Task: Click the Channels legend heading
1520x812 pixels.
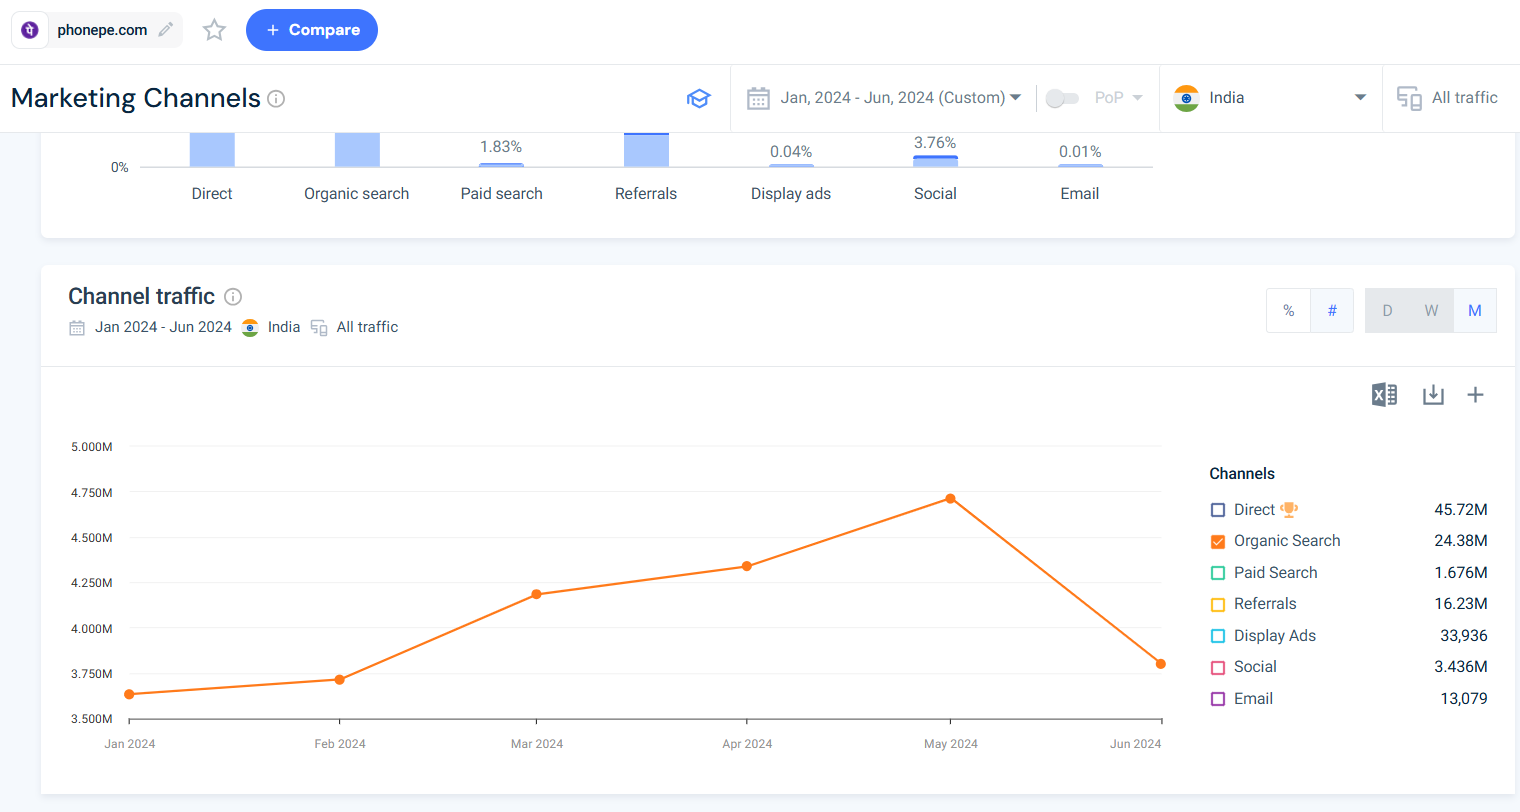Action: pos(1242,474)
